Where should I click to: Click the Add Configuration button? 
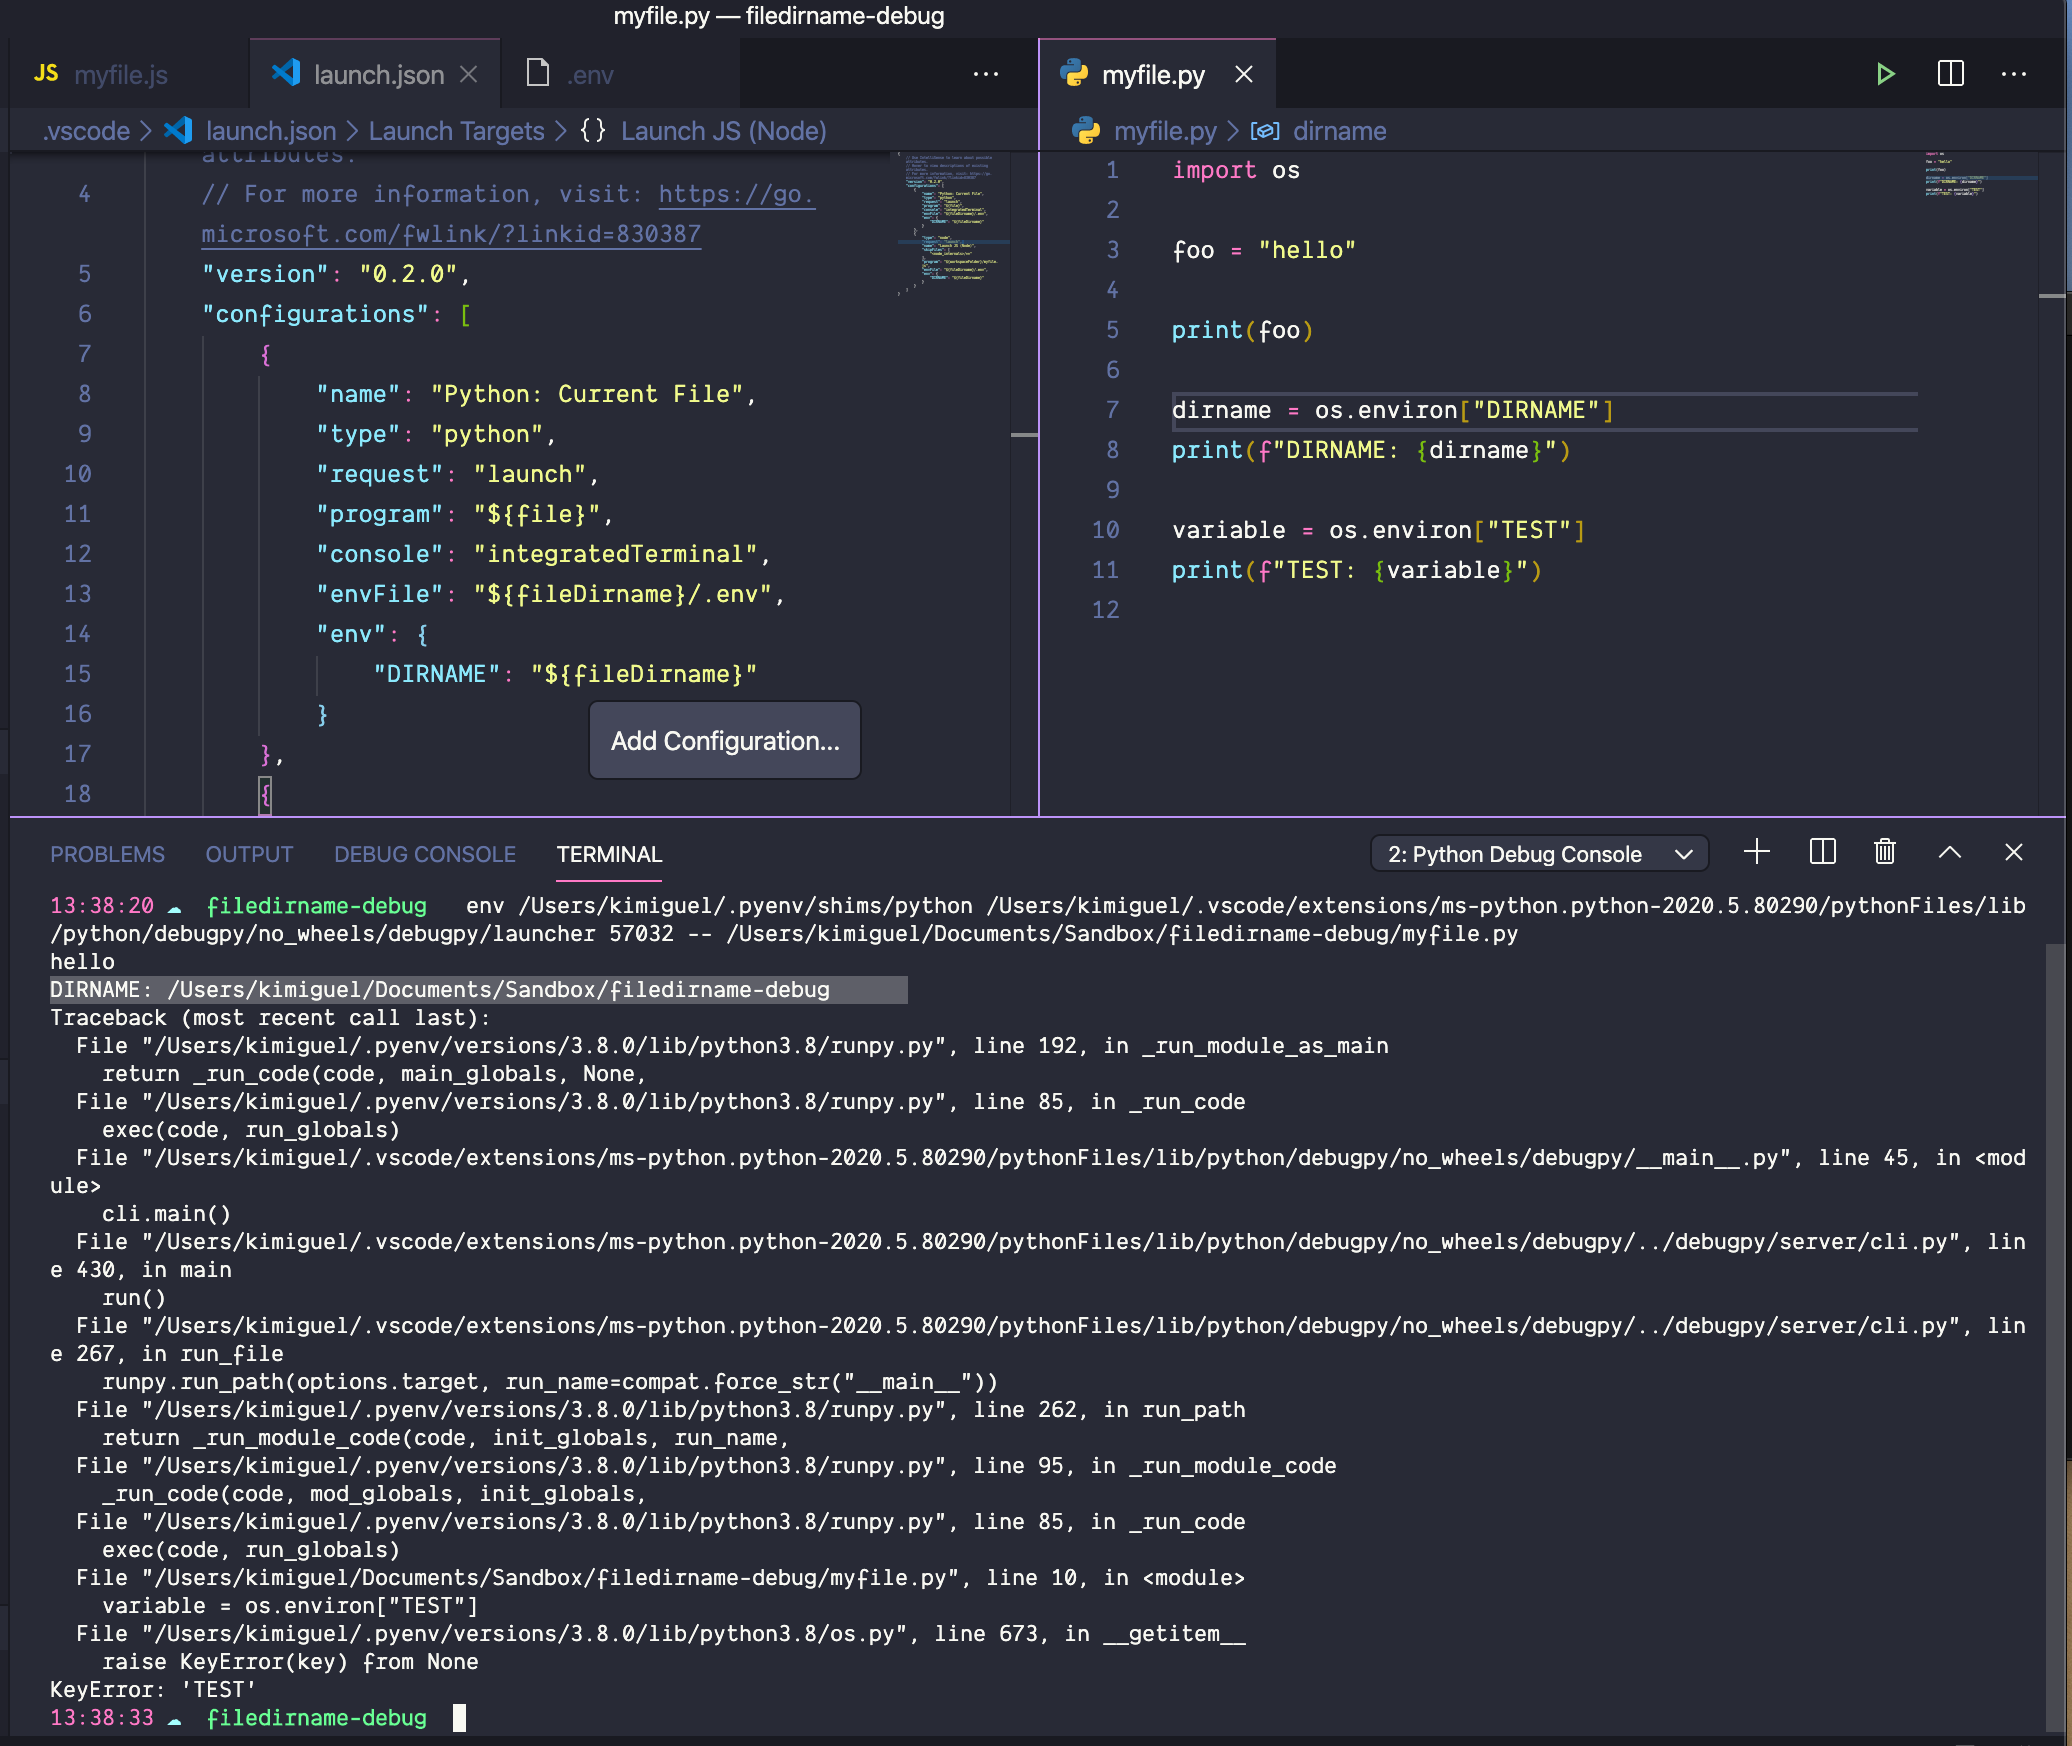pyautogui.click(x=724, y=741)
